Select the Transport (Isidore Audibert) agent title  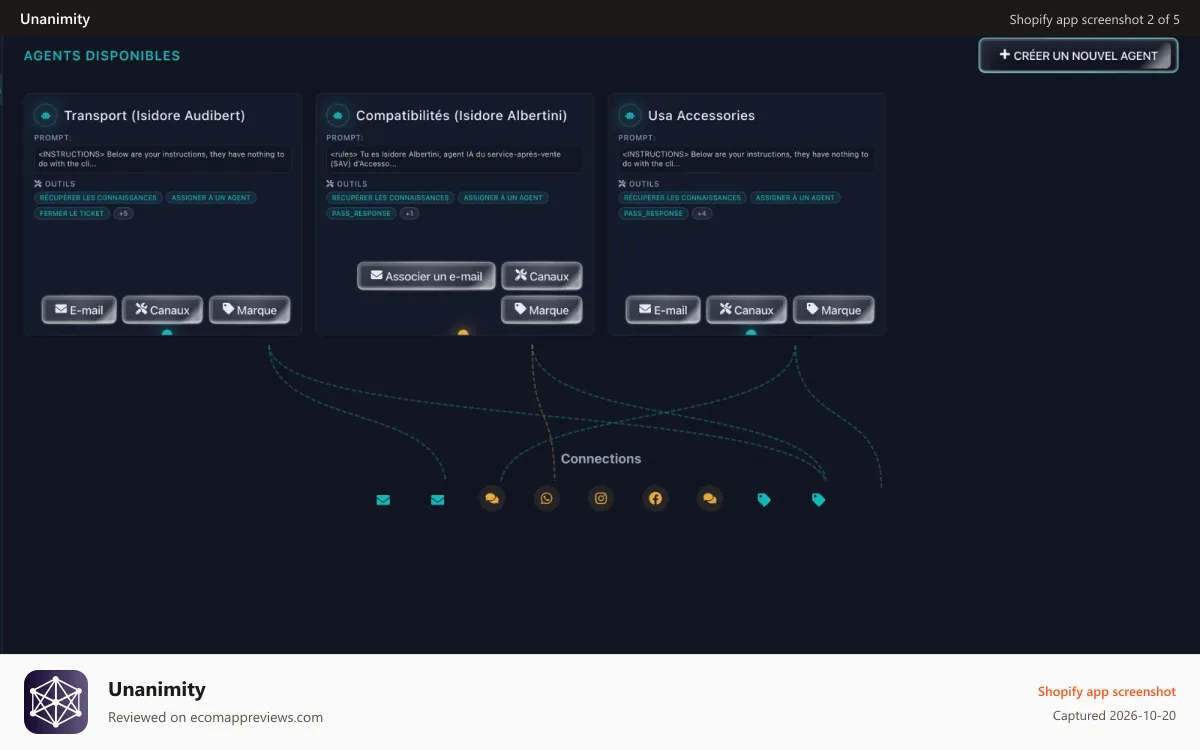(155, 115)
